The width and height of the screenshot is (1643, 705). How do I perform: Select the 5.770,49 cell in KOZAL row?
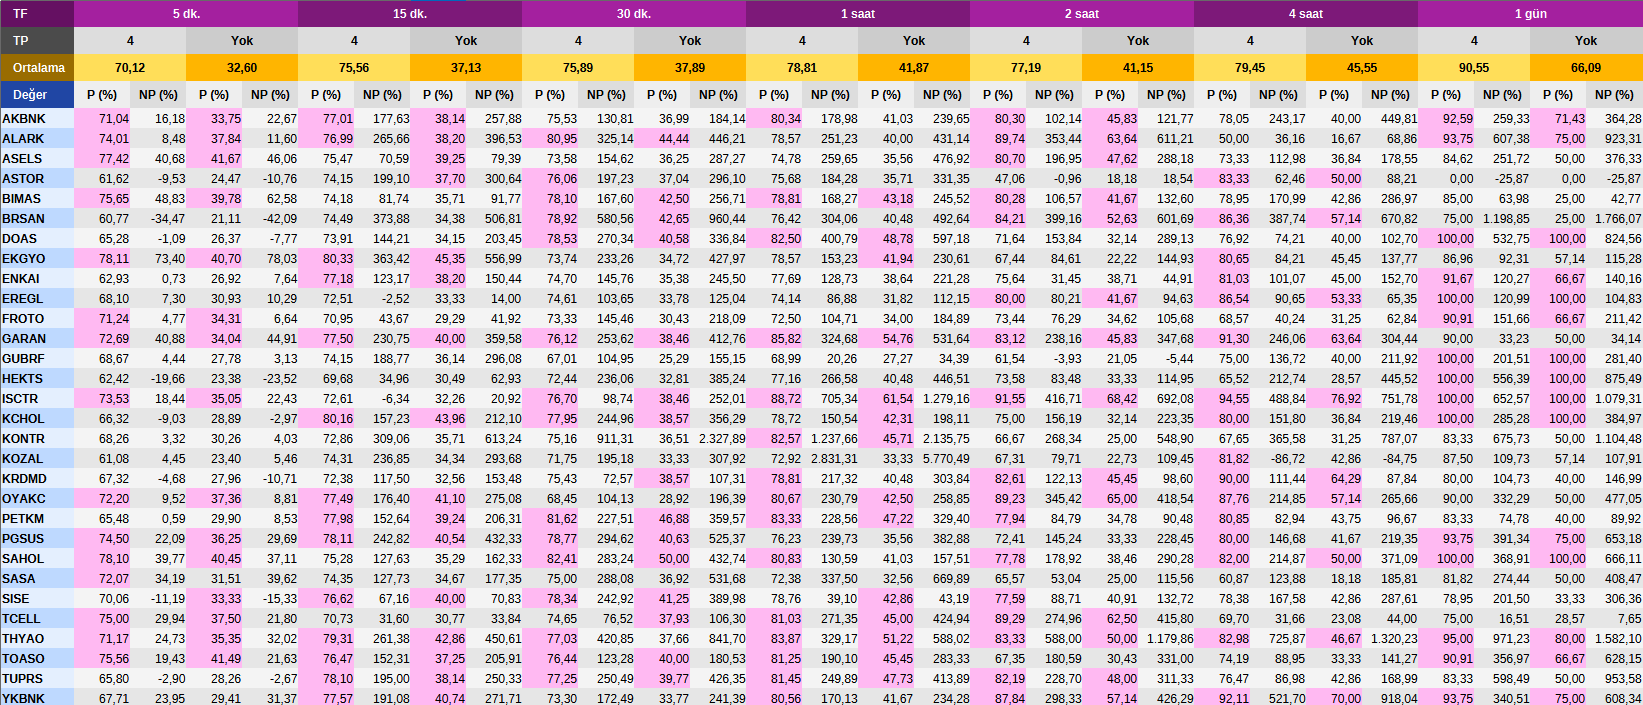tap(945, 459)
